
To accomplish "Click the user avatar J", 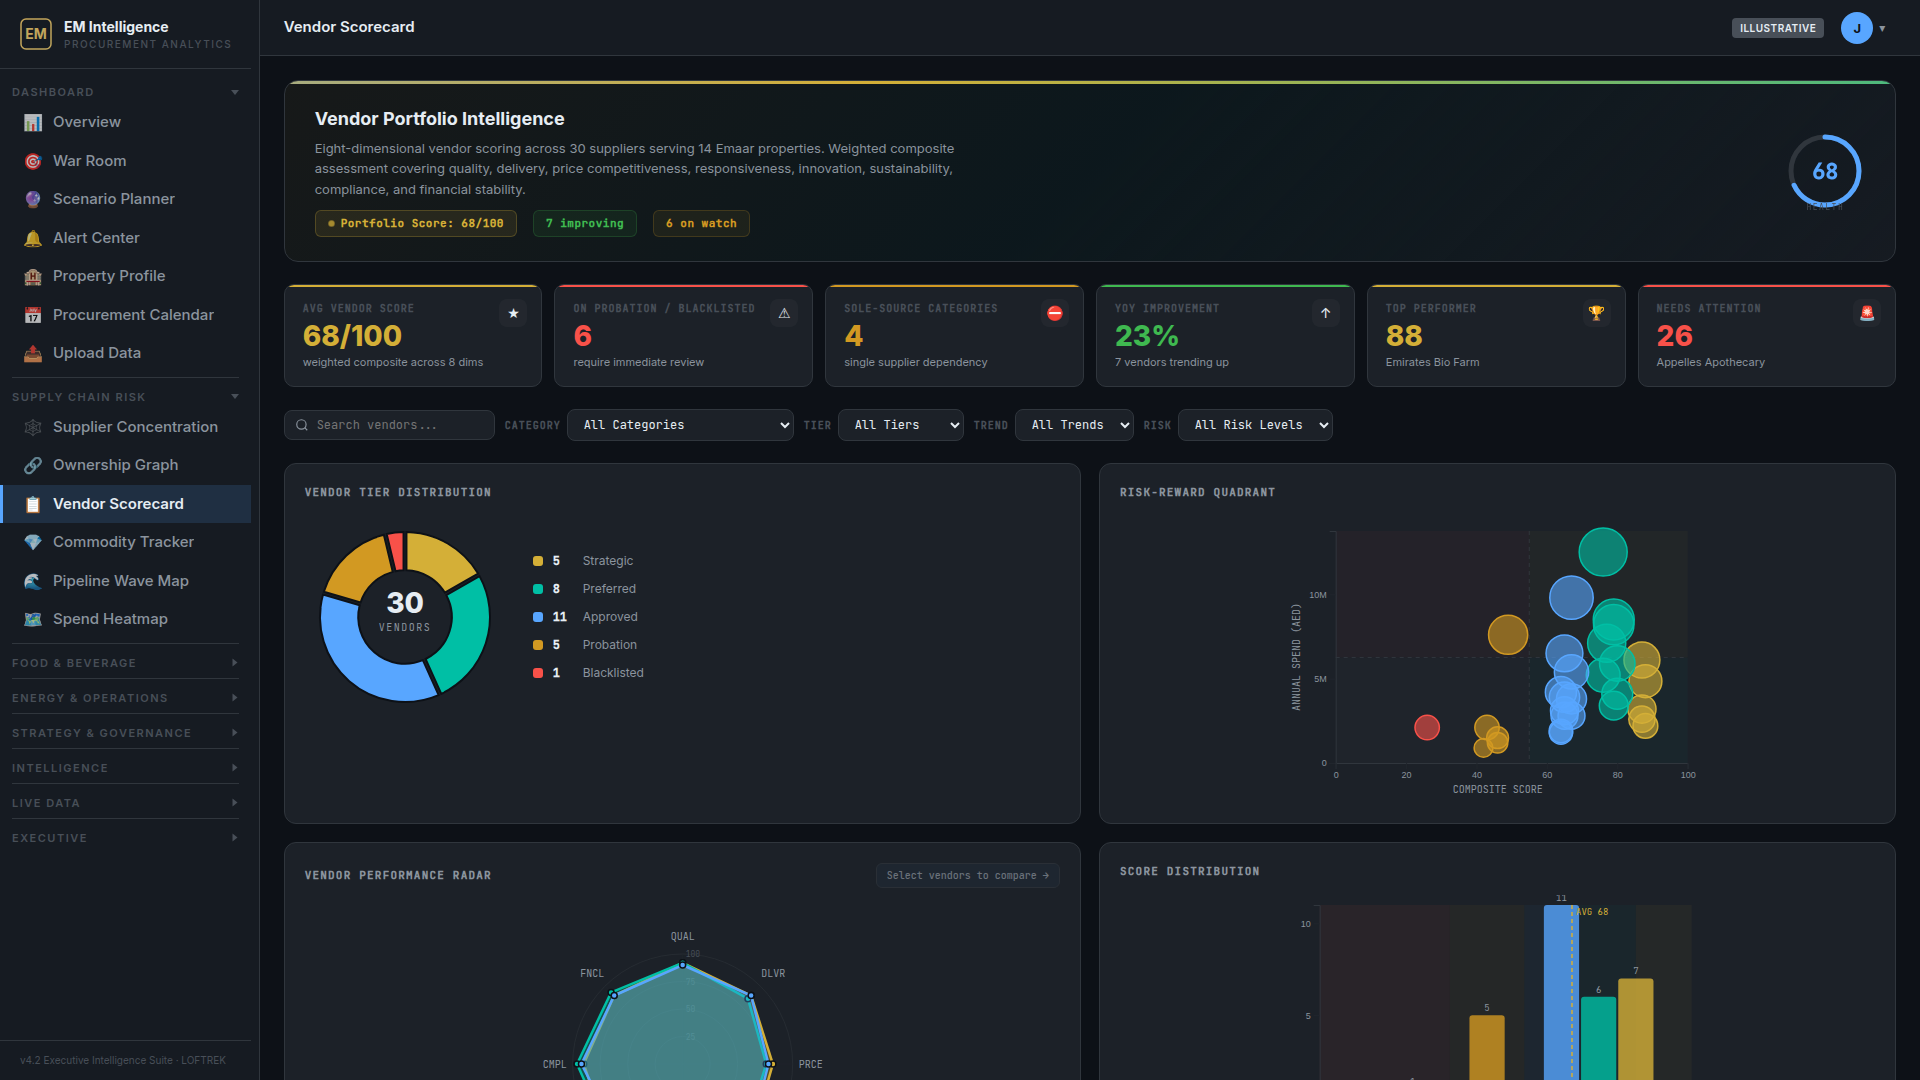I will pos(1857,28).
